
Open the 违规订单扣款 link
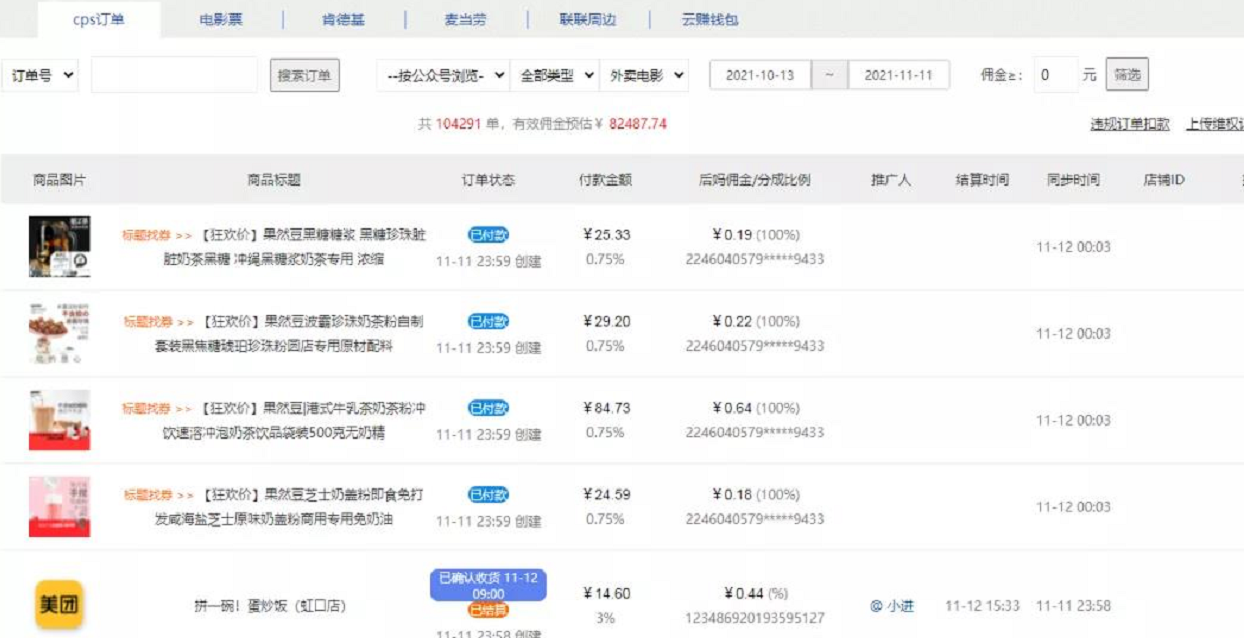point(1130,124)
